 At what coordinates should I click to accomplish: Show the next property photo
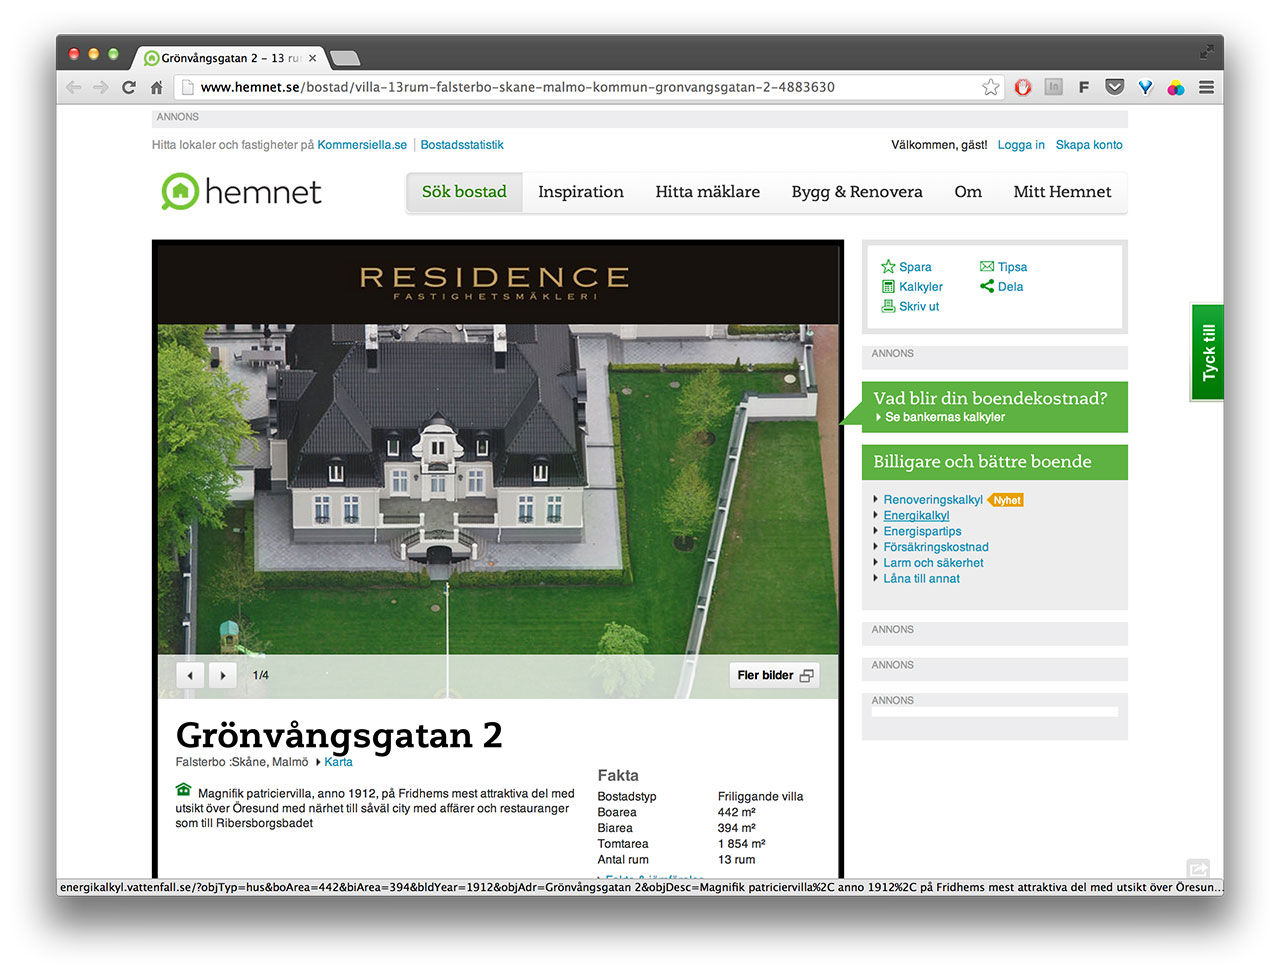point(223,675)
